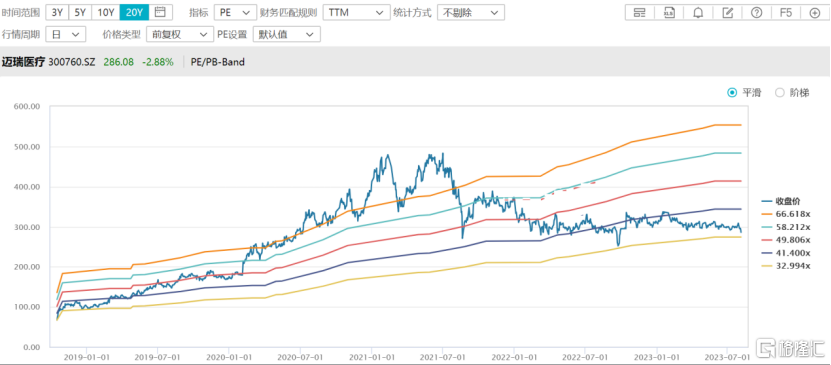Click the price 286.08

coord(119,62)
